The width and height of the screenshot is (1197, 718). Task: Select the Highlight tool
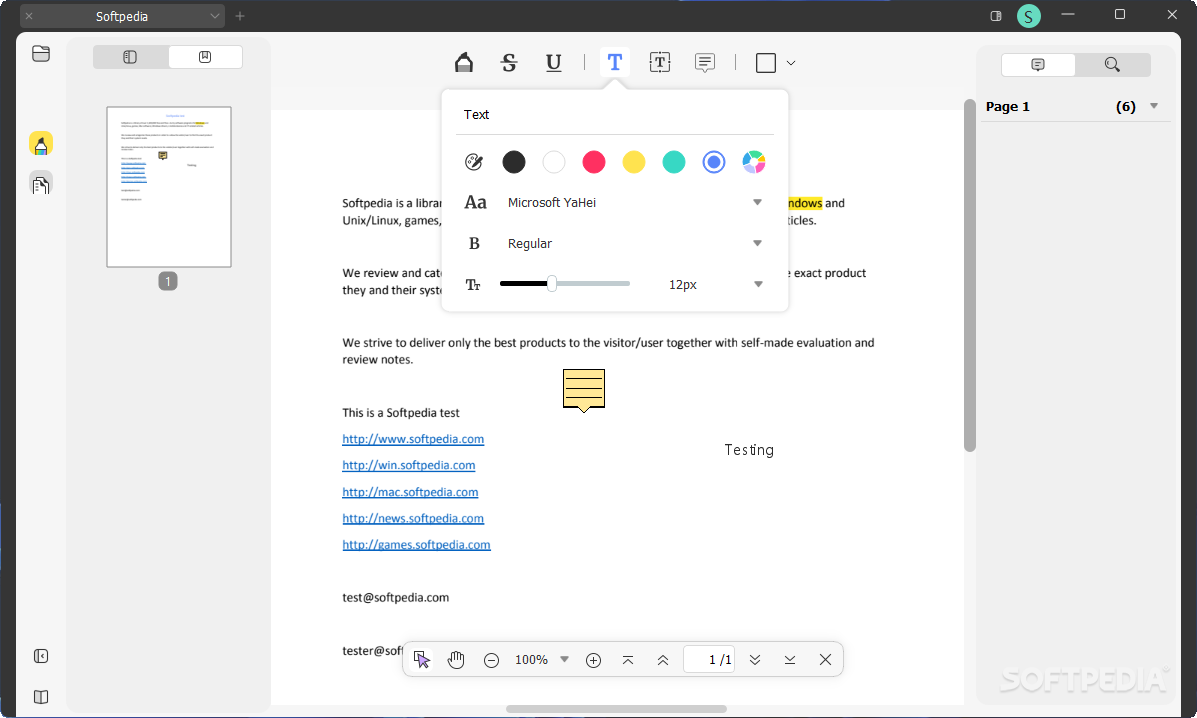463,63
